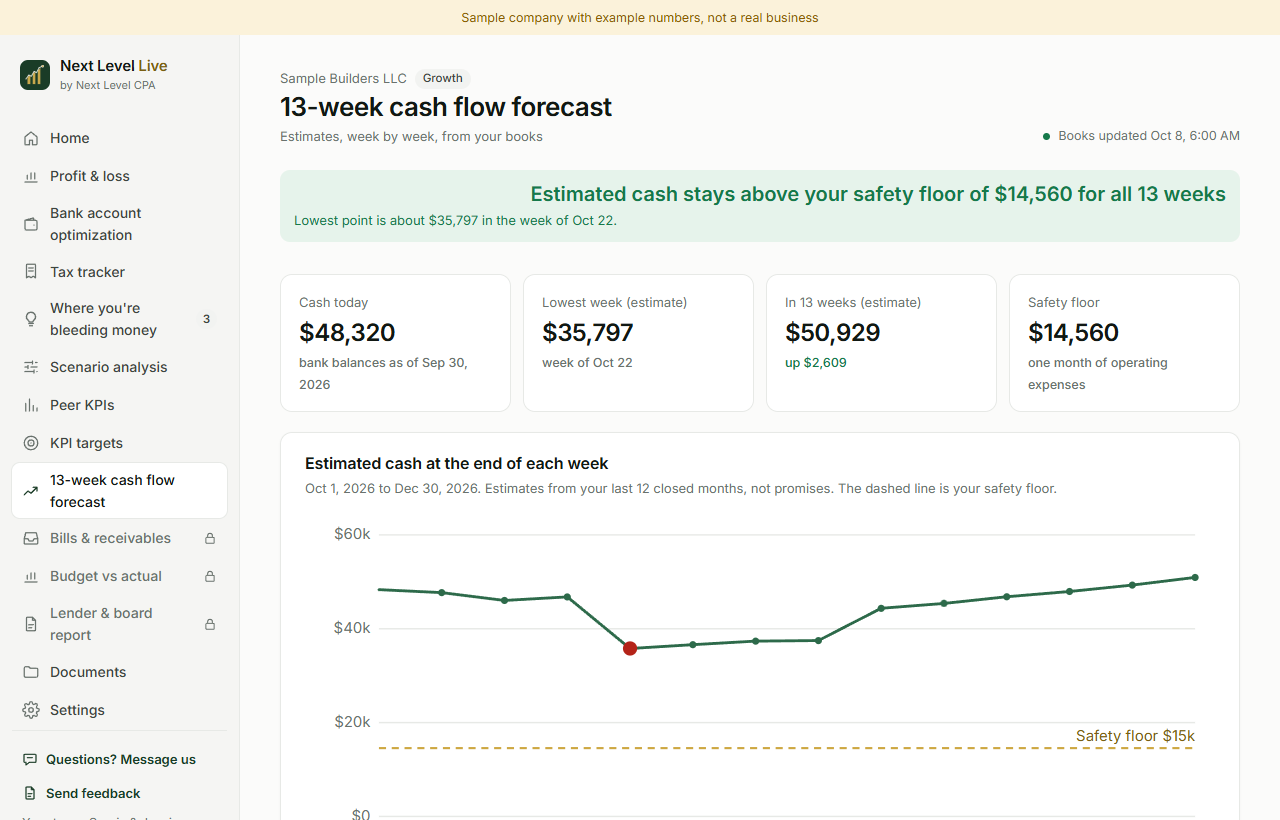Image resolution: width=1280 pixels, height=820 pixels.
Task: Click the Settings gear icon
Action: pos(31,710)
